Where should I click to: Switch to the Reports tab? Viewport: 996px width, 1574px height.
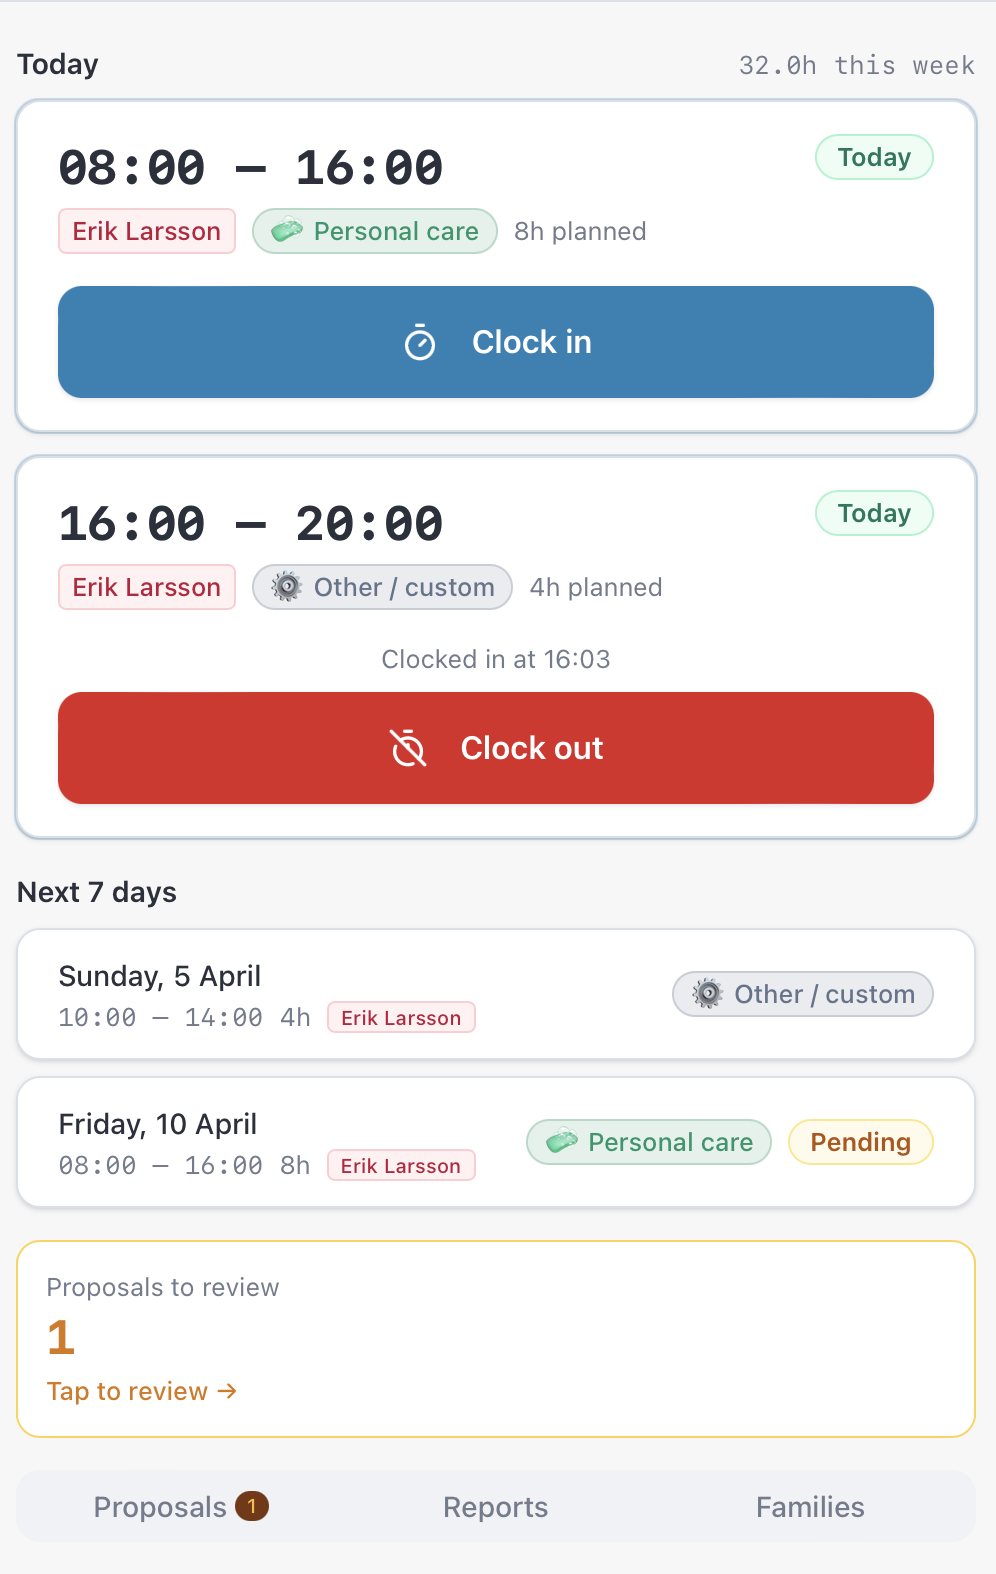[495, 1506]
